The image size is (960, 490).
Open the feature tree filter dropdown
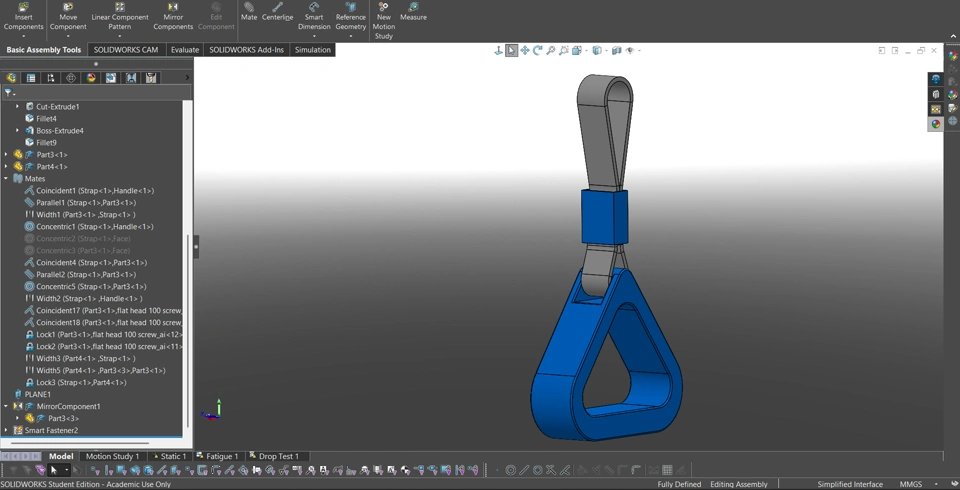click(9, 93)
